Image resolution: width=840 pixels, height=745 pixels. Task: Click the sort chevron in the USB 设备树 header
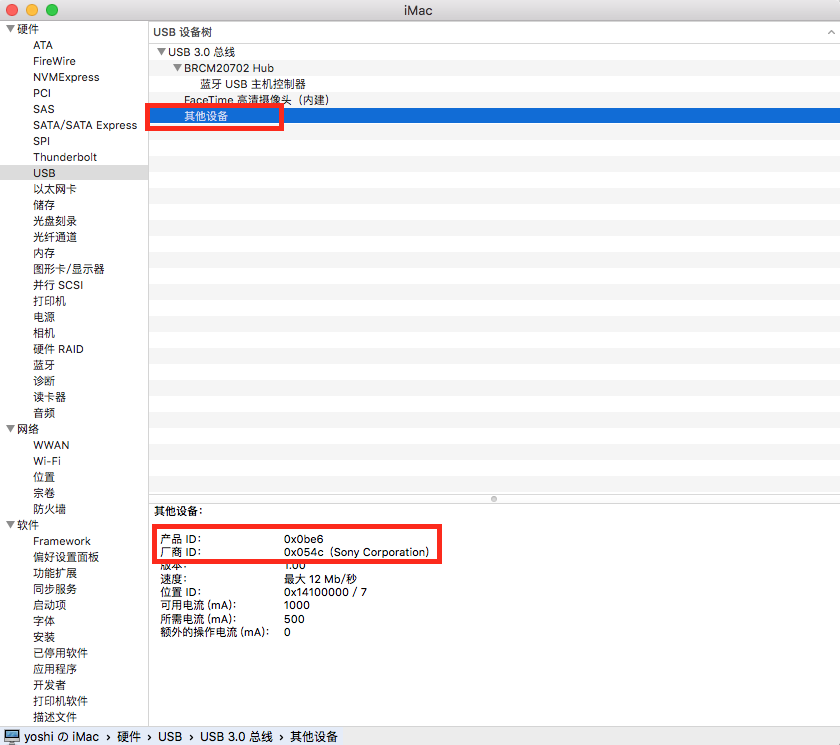pos(831,32)
